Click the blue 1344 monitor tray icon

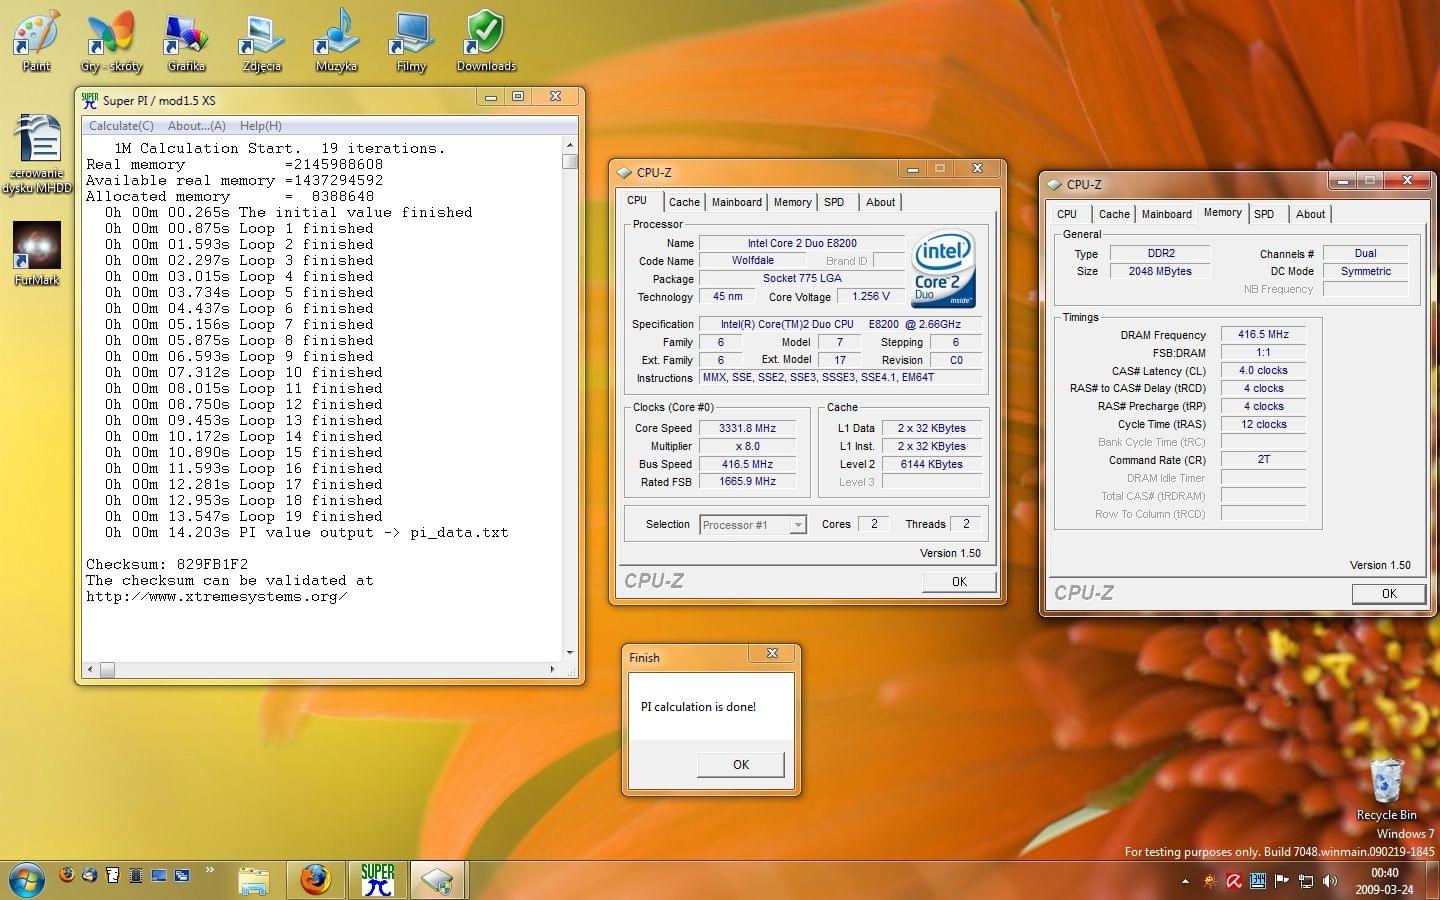[1258, 881]
